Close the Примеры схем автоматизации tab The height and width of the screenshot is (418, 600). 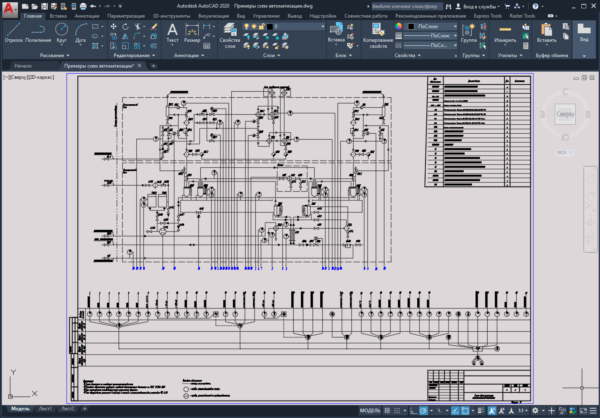click(140, 66)
